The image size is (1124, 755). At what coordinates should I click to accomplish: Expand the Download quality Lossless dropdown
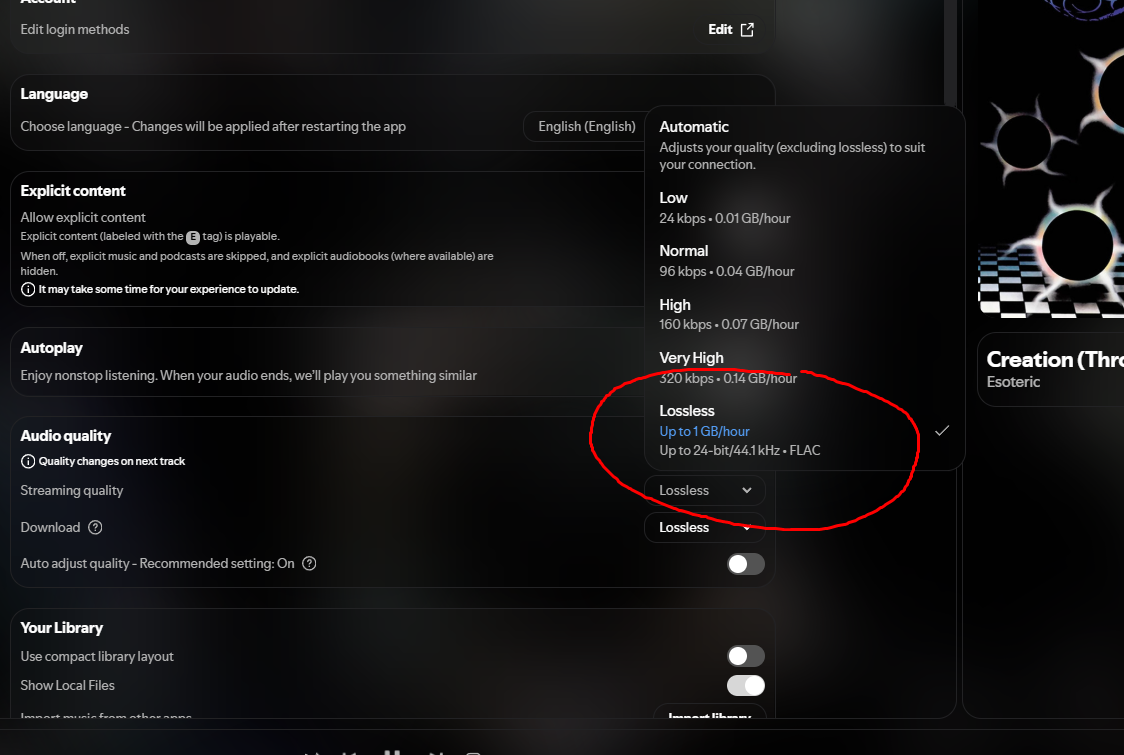tap(705, 528)
